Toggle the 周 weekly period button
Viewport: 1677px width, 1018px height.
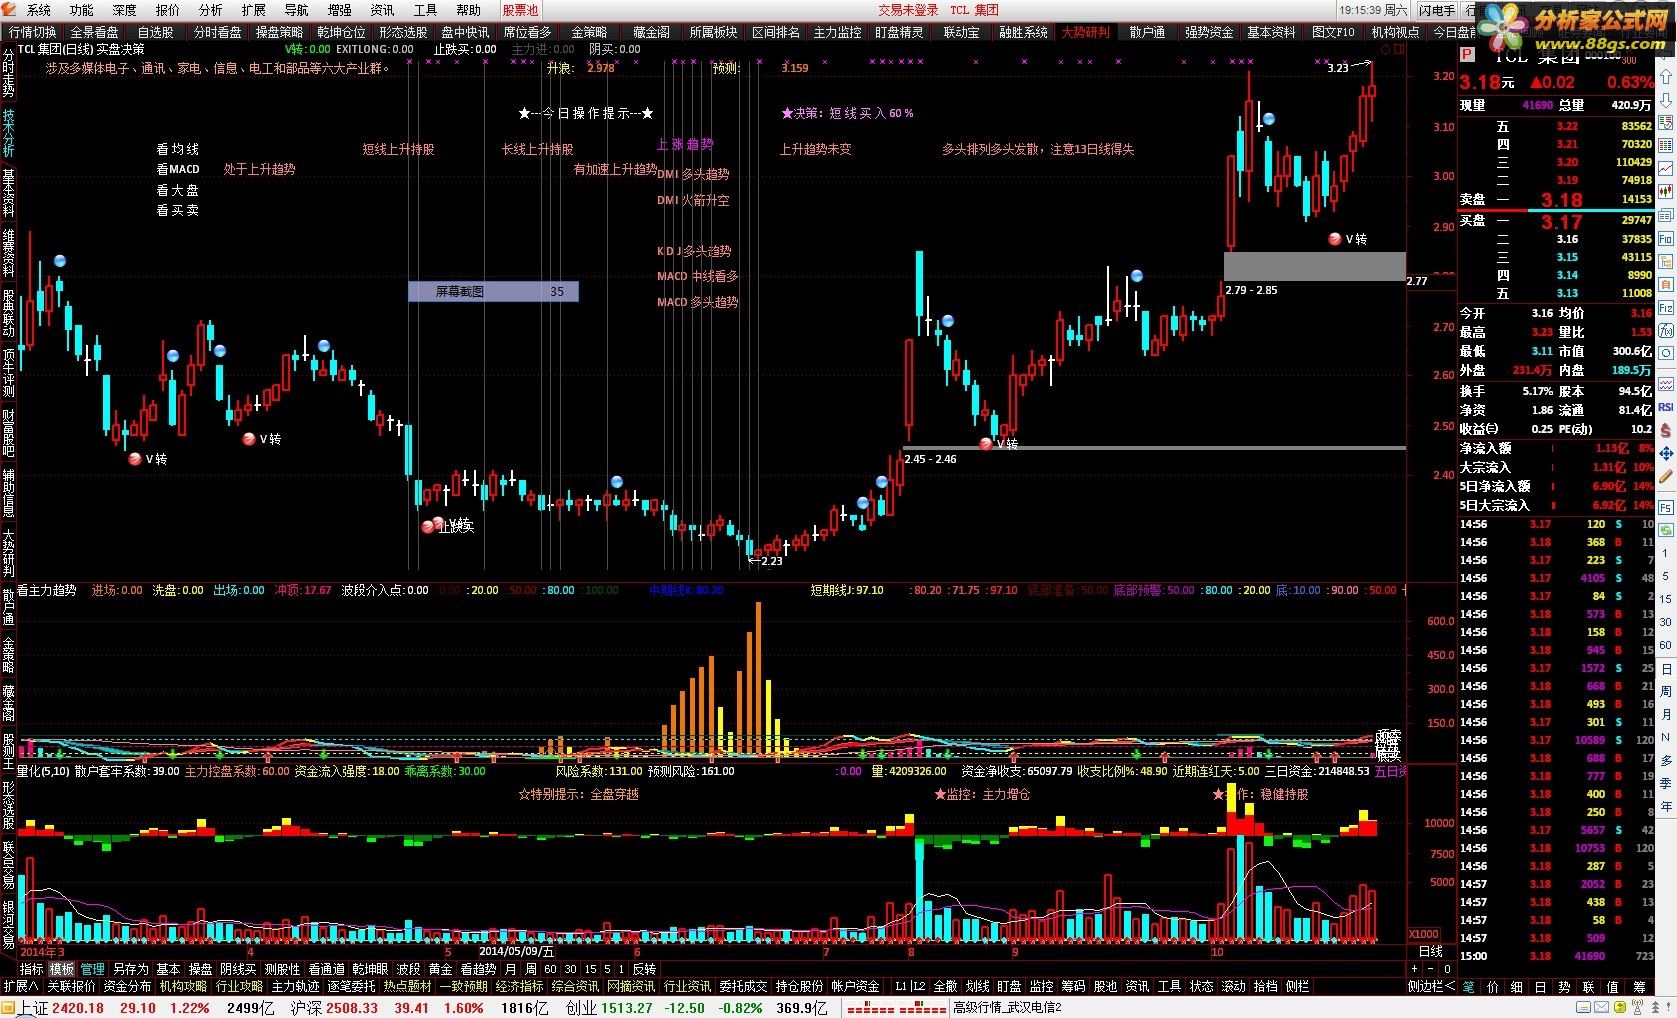(531, 969)
